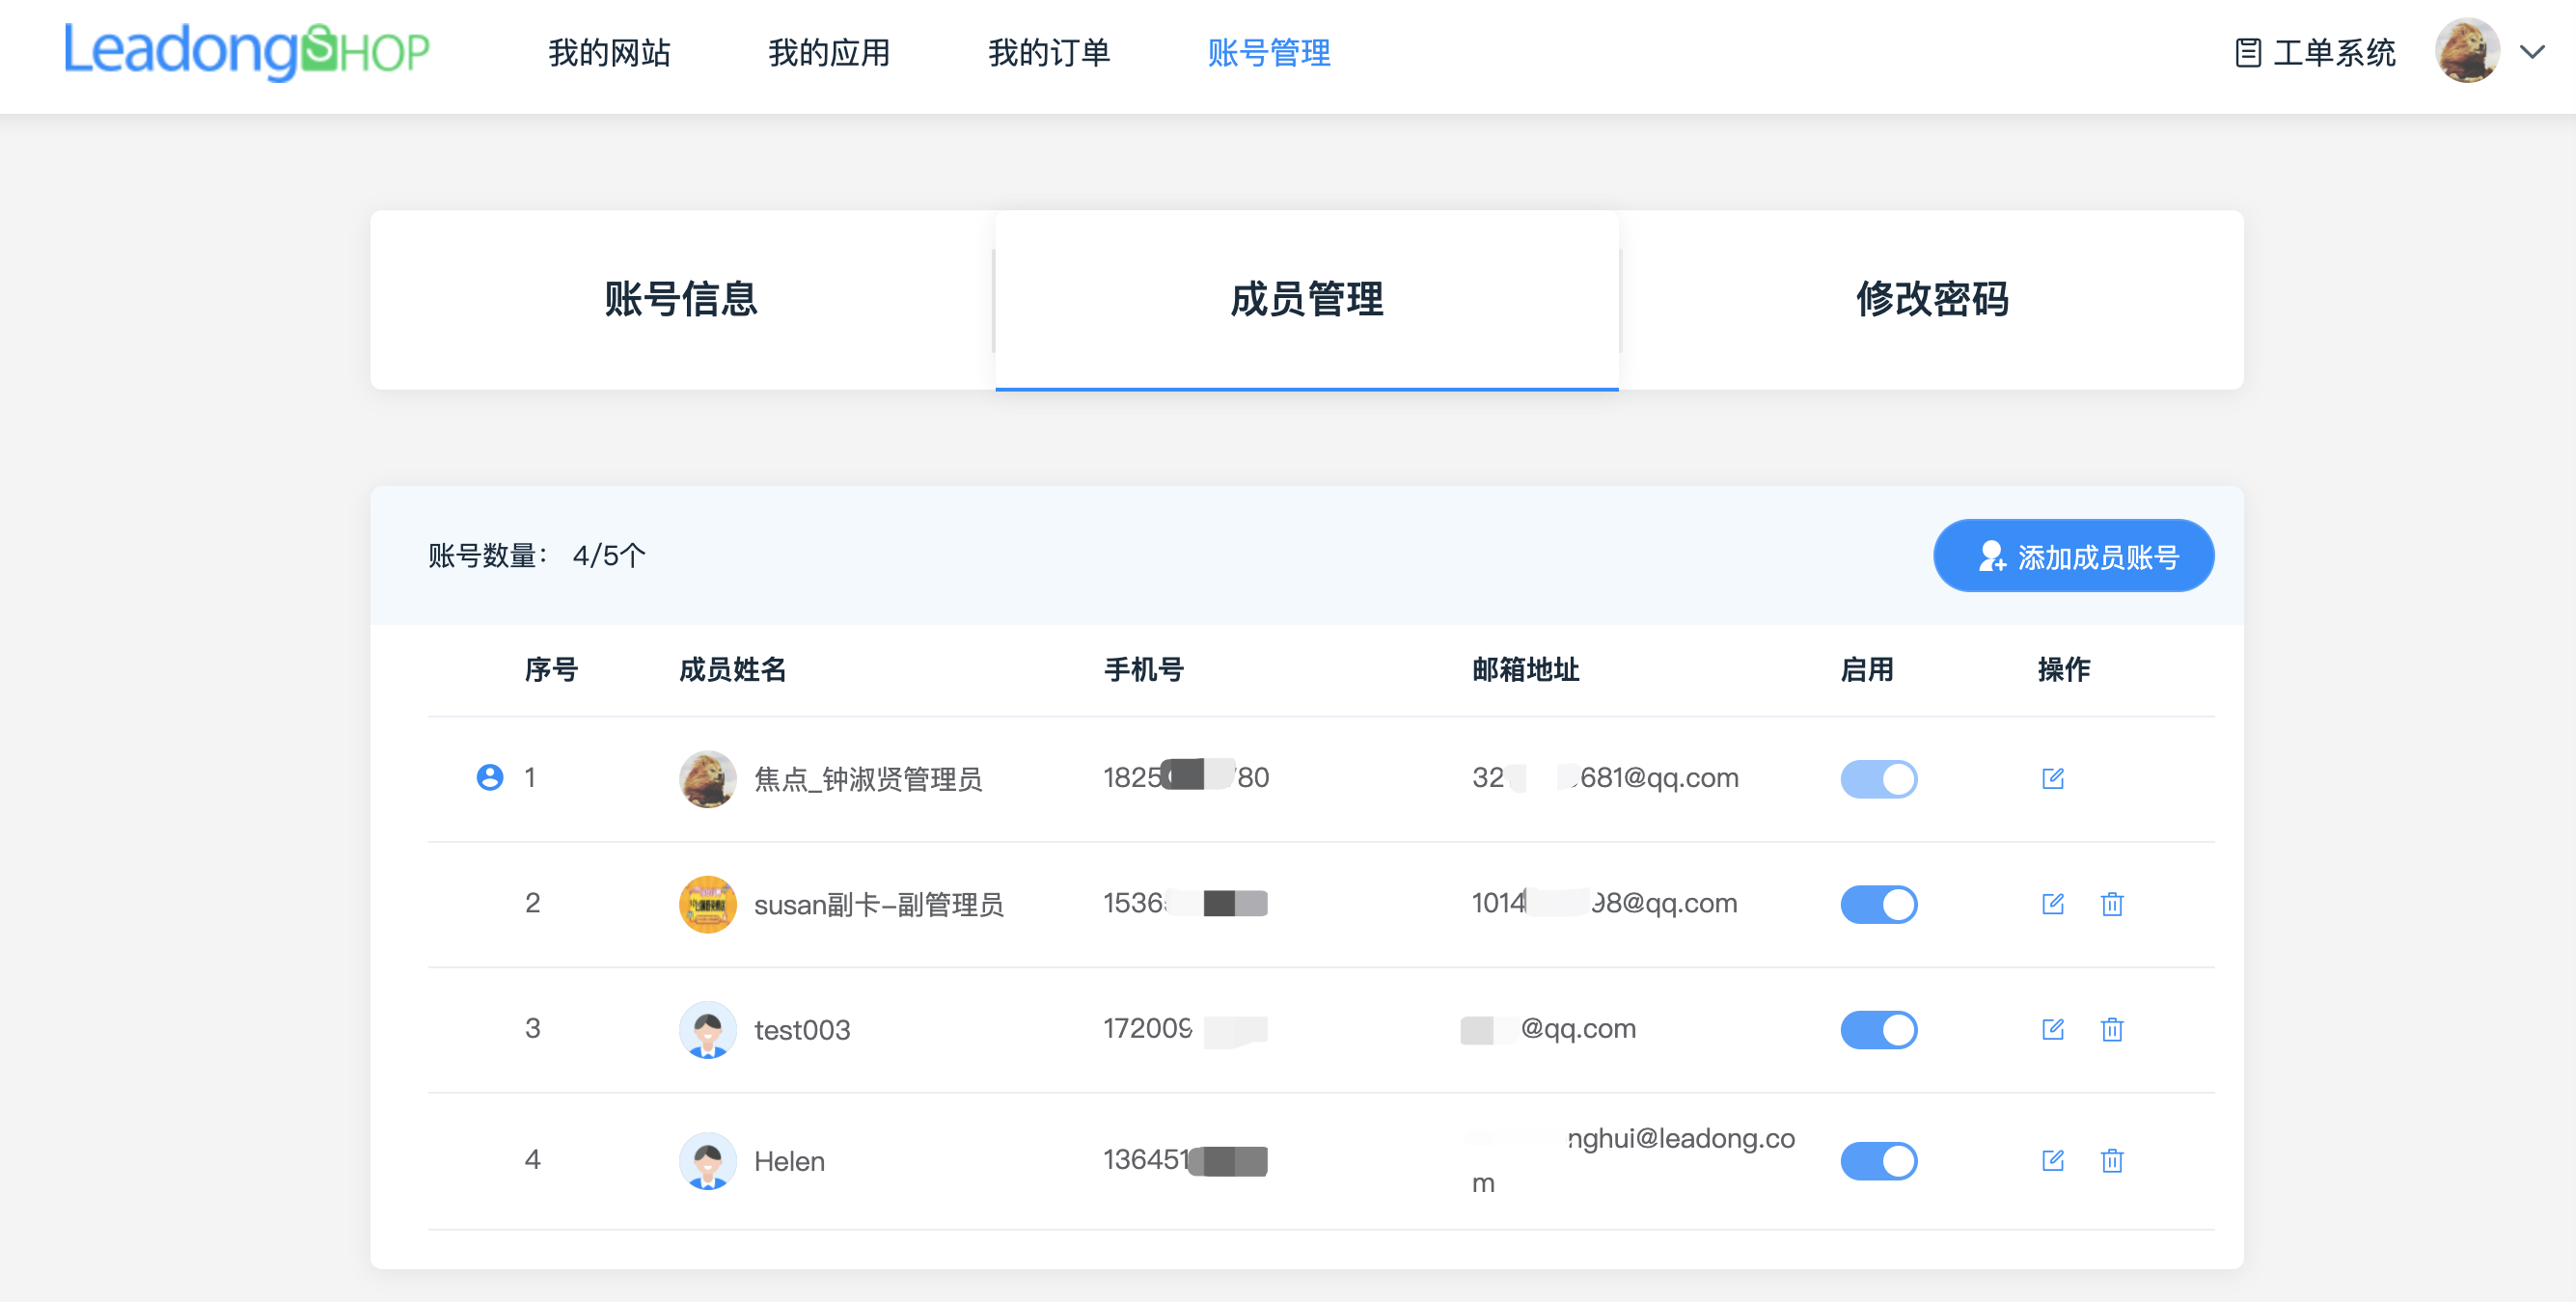Disable the toggle for susan副卡-副管理员

pyautogui.click(x=1879, y=903)
